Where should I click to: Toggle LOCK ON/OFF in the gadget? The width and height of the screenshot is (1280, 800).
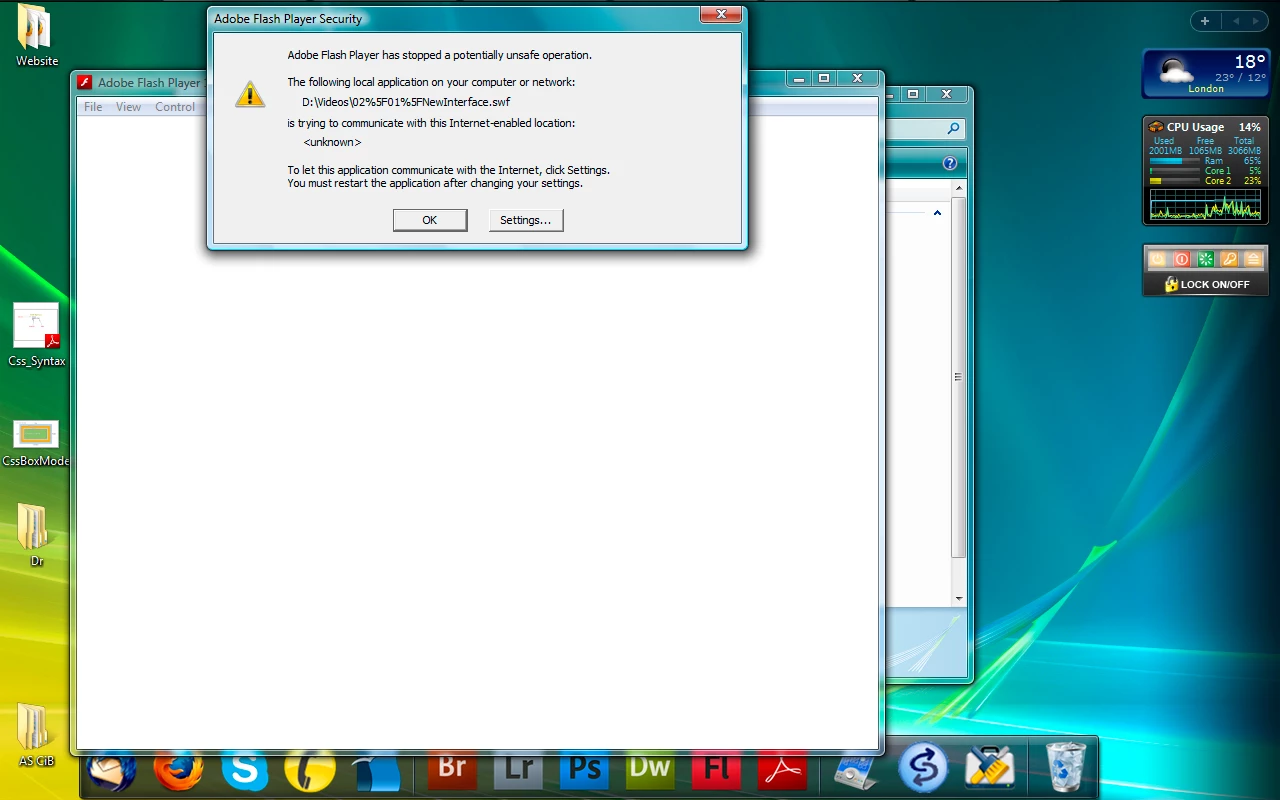[1206, 284]
